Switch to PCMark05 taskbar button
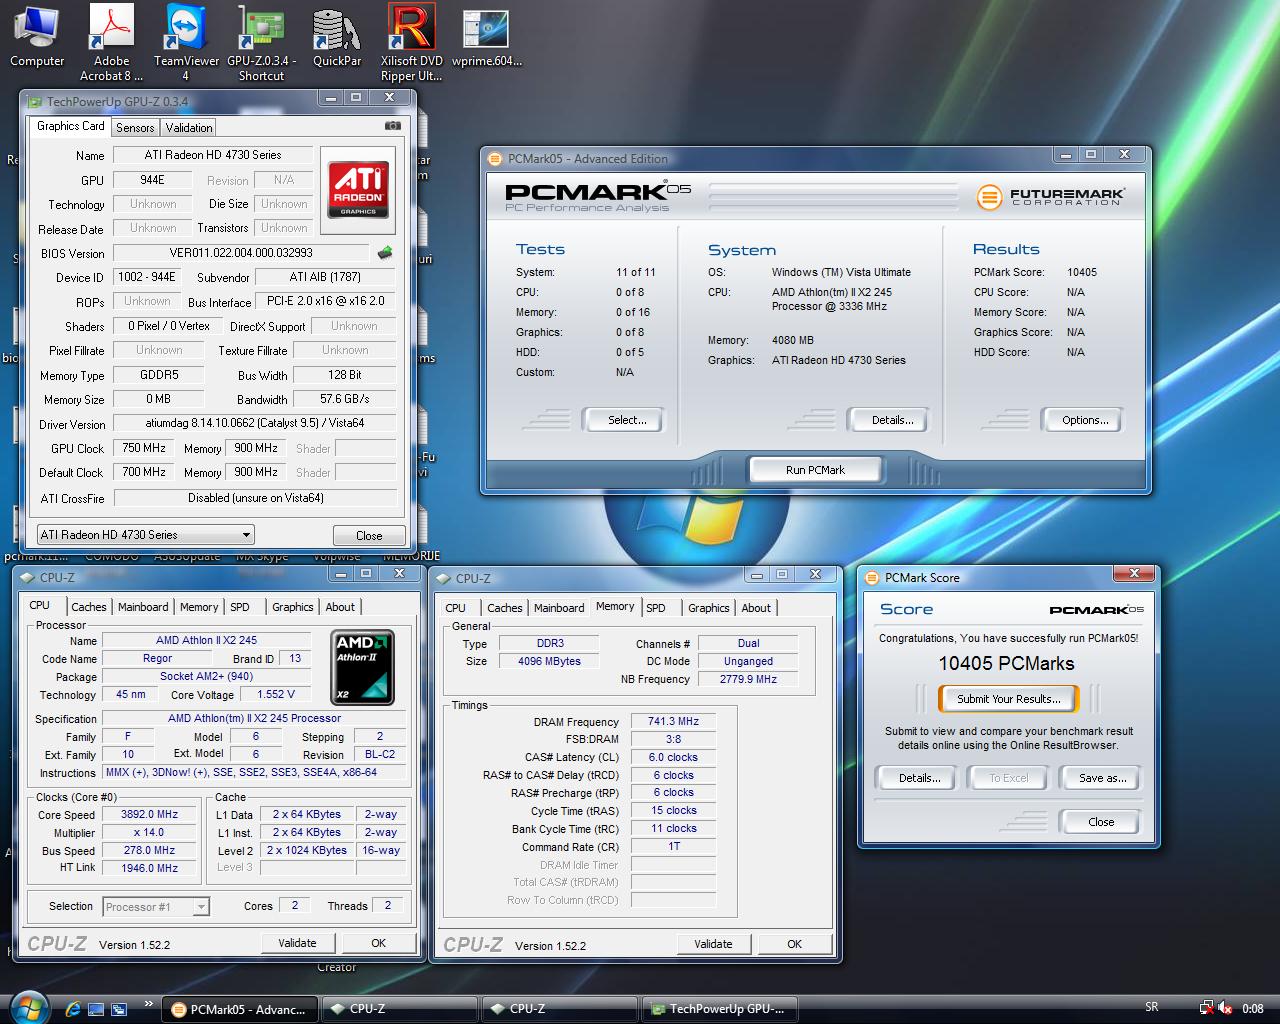 (x=240, y=1009)
